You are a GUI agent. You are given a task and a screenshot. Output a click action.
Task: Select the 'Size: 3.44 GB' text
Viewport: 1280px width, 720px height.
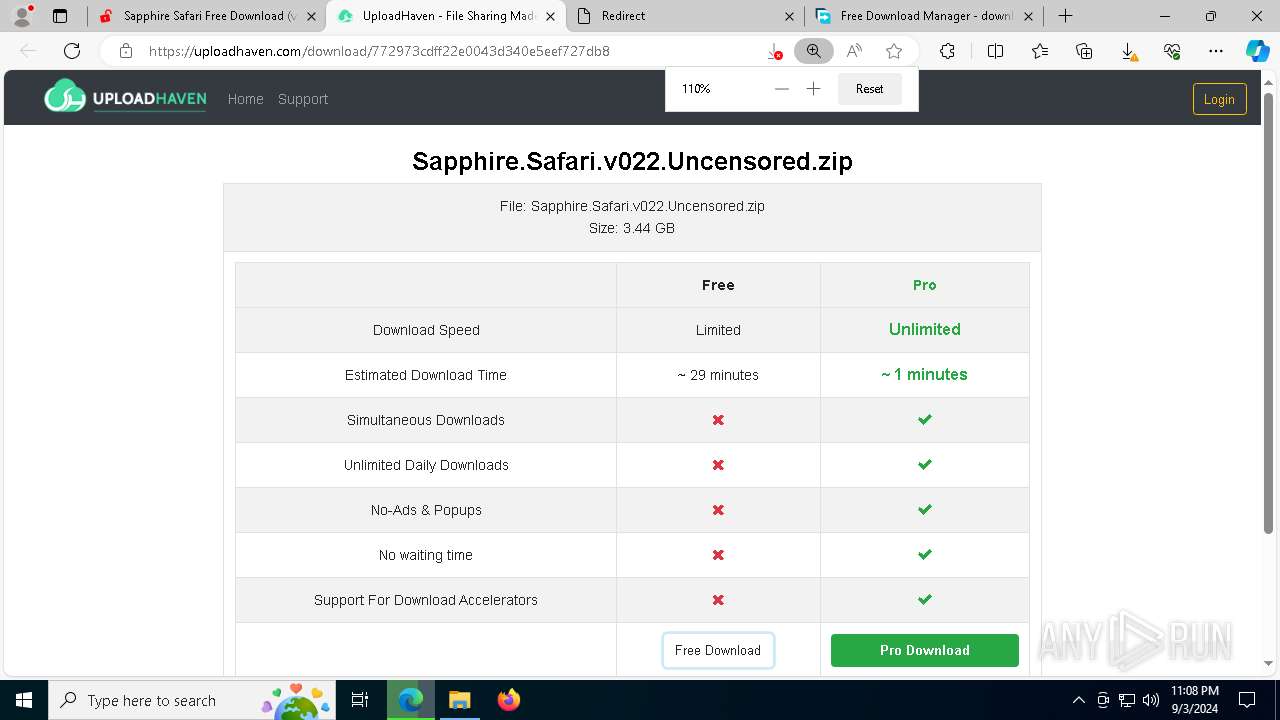632,228
